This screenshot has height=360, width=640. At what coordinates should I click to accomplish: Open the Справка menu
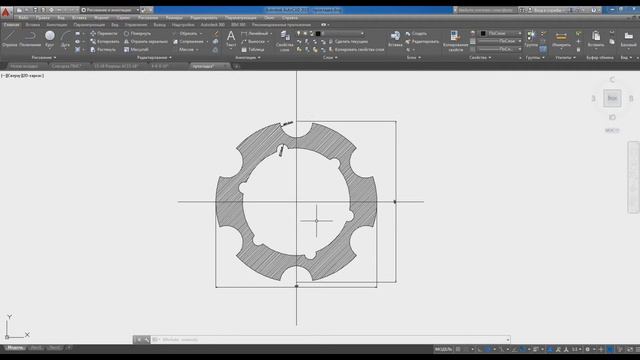click(290, 18)
